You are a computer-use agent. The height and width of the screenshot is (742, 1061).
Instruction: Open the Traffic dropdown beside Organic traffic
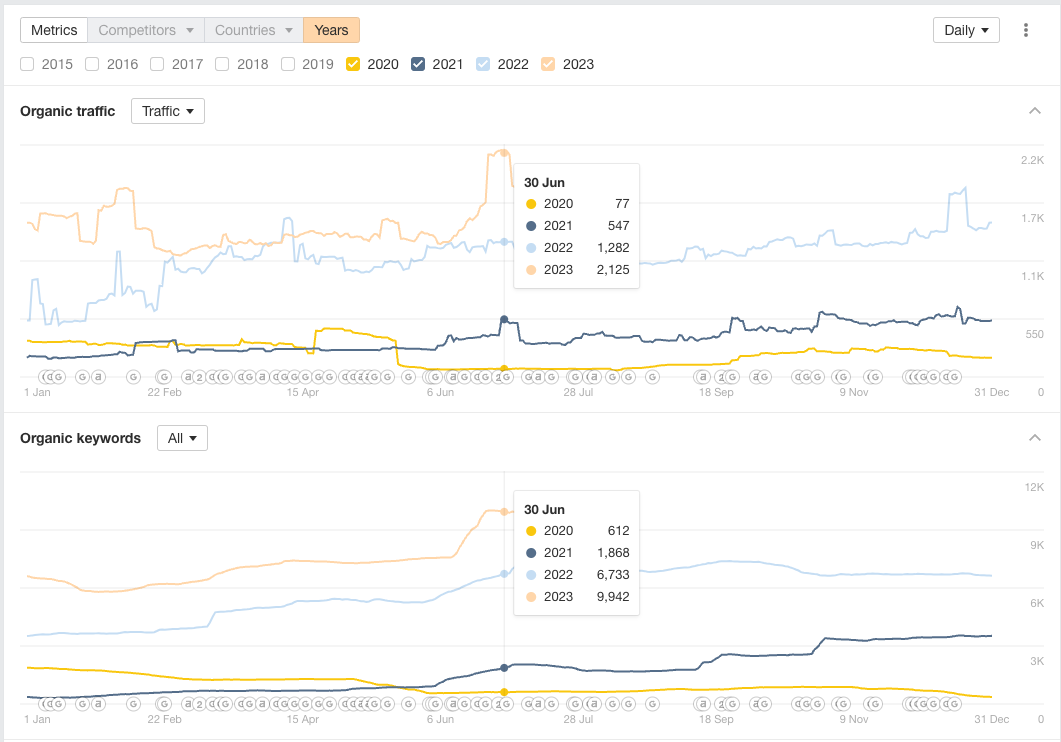click(168, 111)
